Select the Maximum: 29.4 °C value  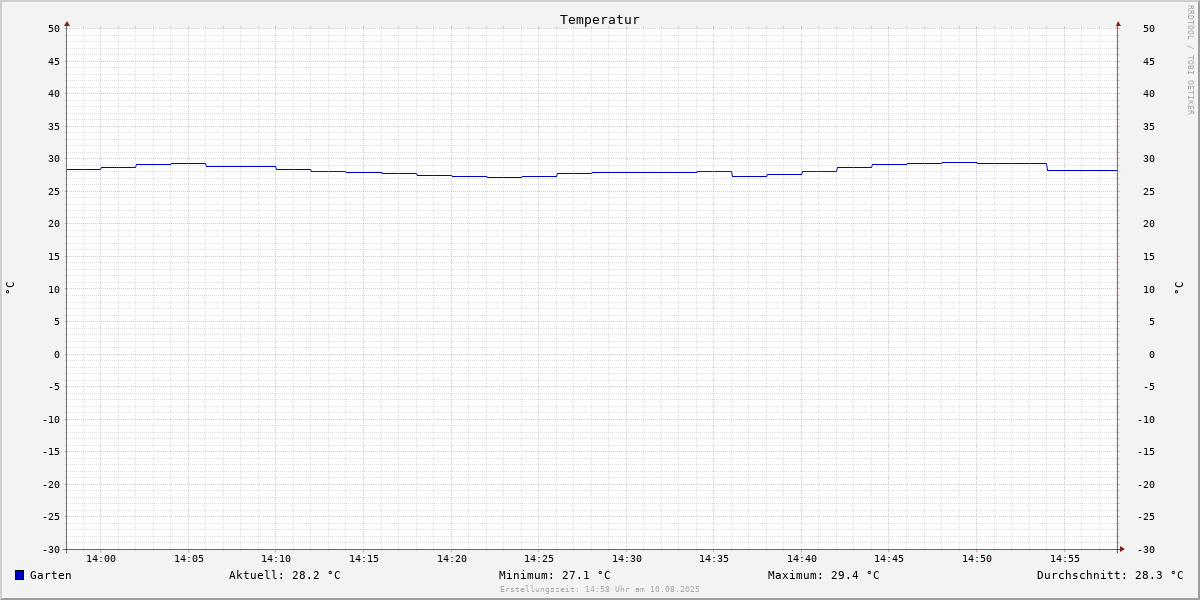pyautogui.click(x=824, y=575)
